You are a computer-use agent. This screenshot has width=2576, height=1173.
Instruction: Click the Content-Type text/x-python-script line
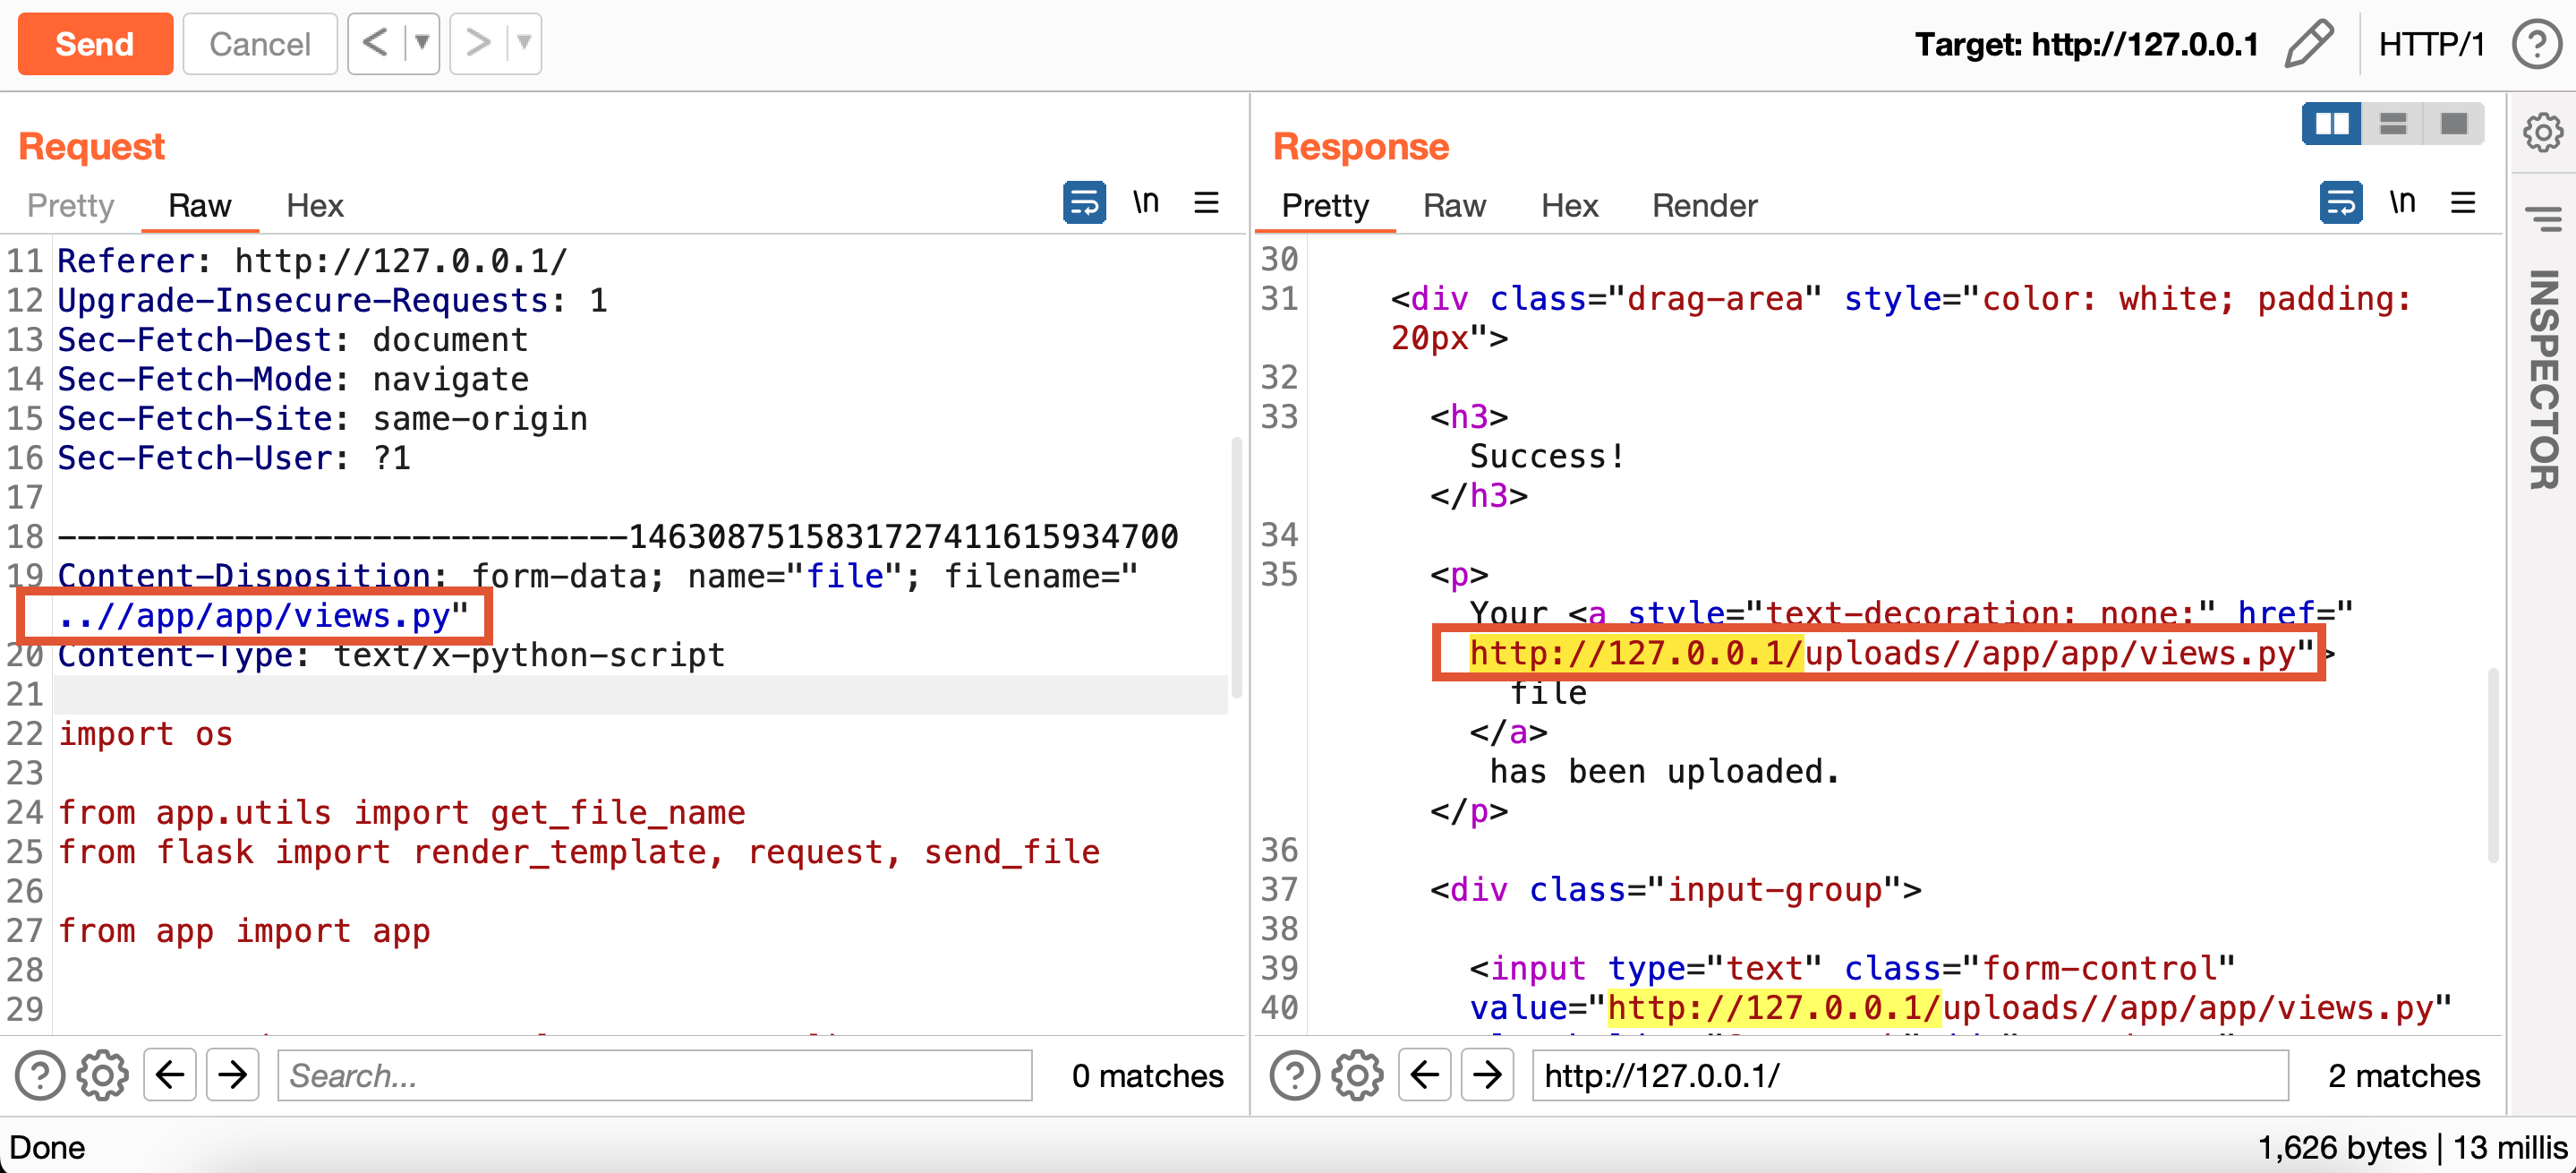(x=391, y=655)
